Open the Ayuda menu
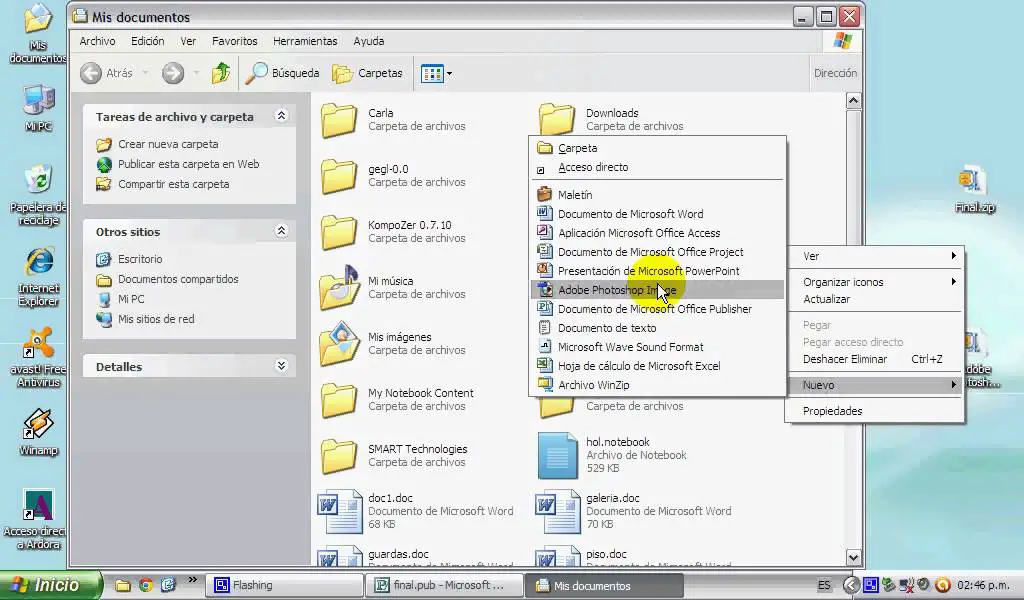The height and width of the screenshot is (600, 1024). [x=368, y=41]
